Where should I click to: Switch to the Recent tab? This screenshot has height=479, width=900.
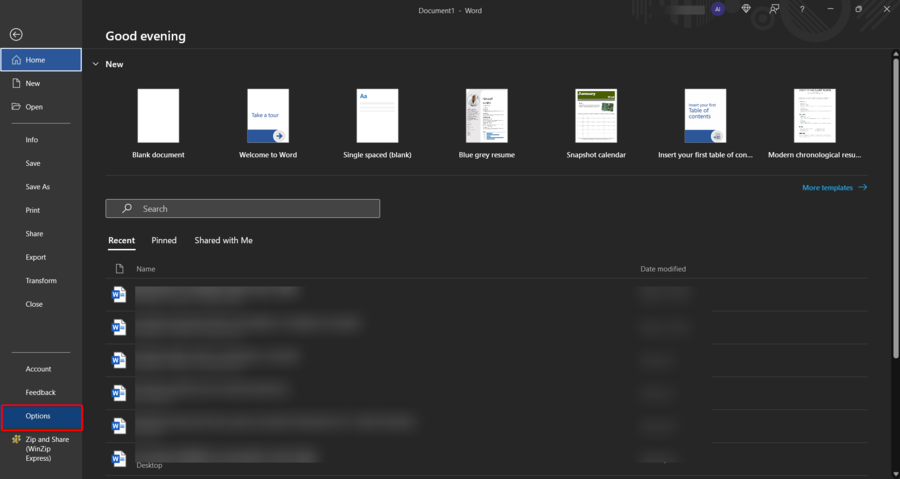click(122, 240)
